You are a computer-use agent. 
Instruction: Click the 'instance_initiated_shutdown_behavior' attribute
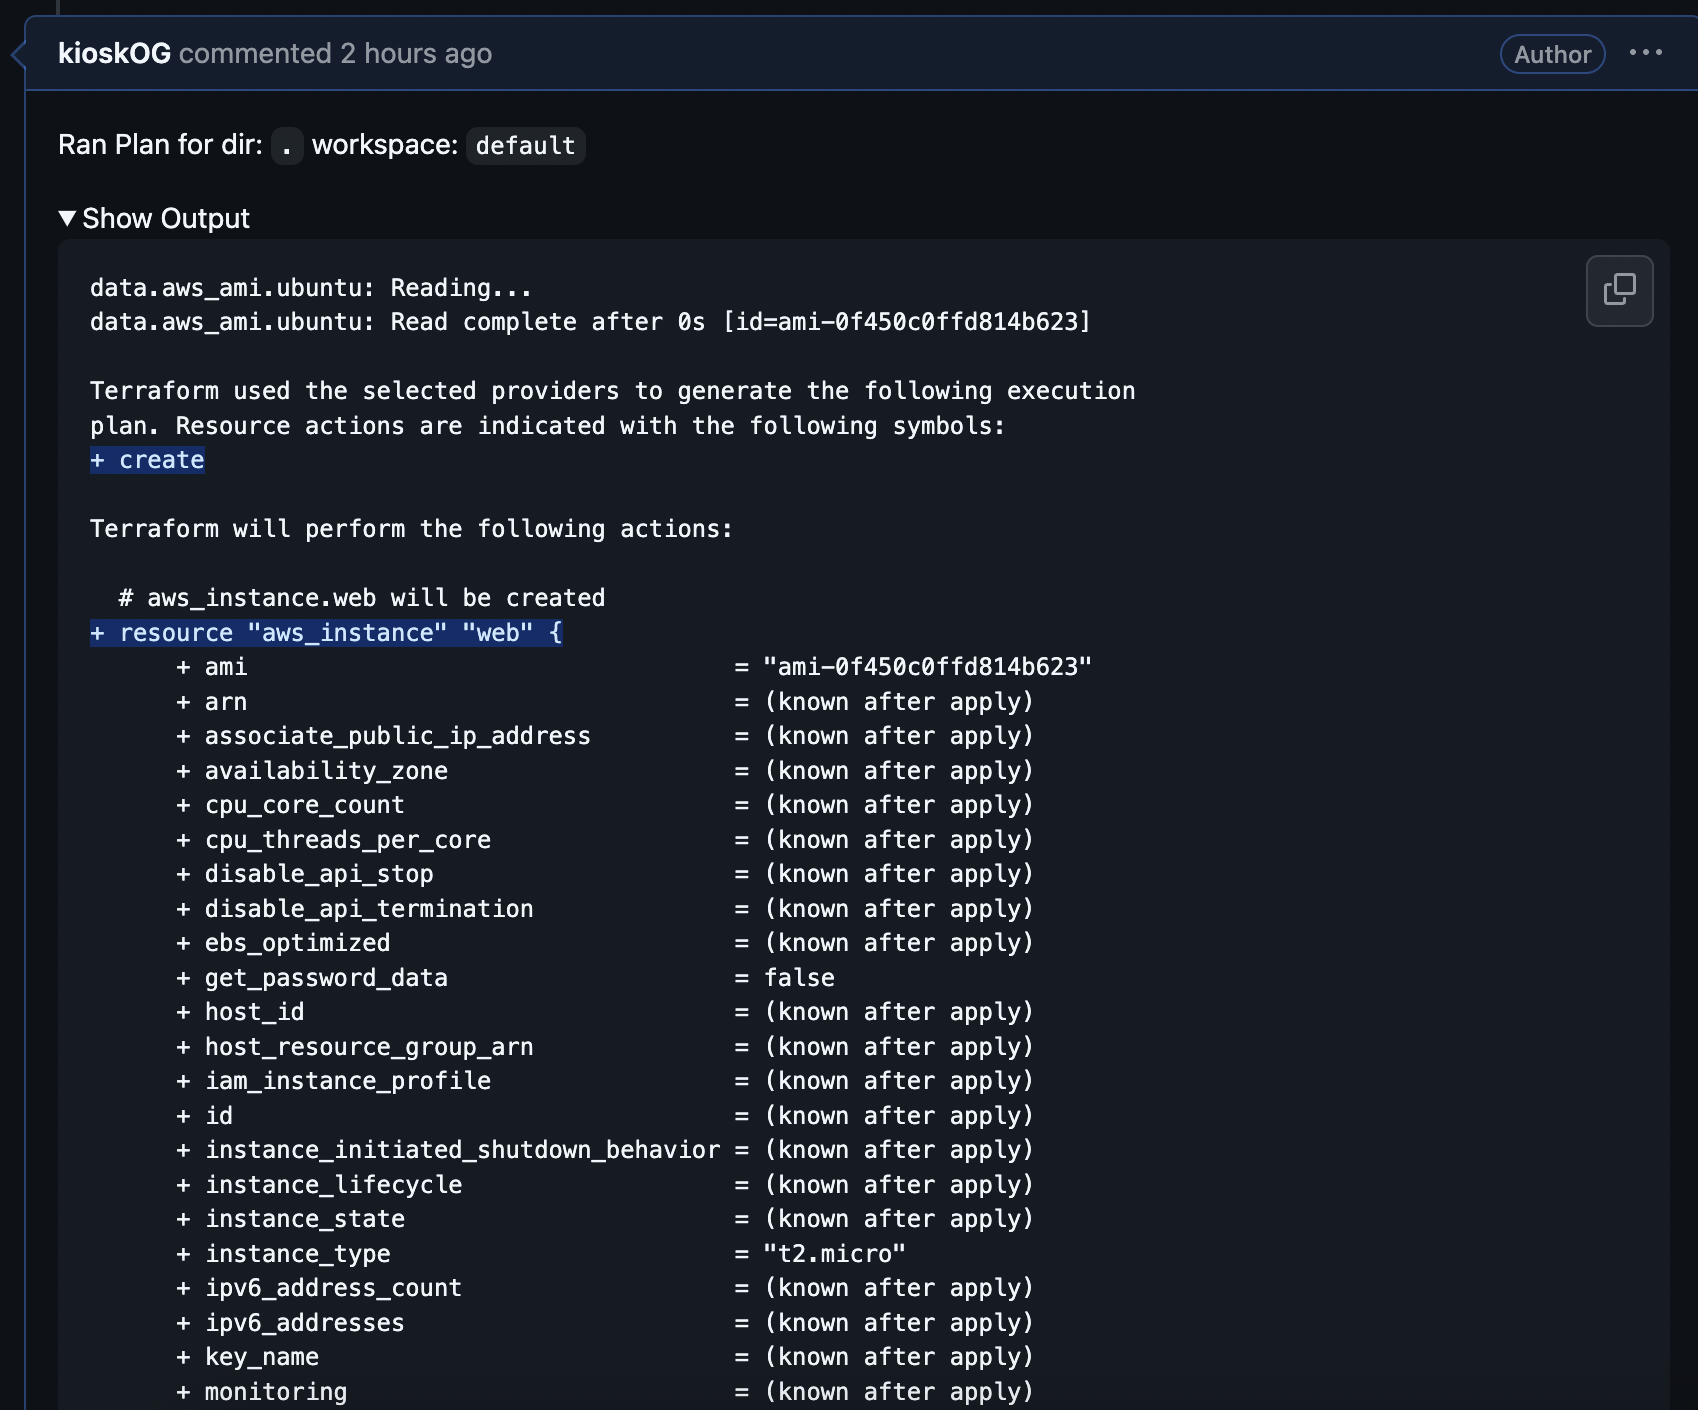pyautogui.click(x=462, y=1150)
